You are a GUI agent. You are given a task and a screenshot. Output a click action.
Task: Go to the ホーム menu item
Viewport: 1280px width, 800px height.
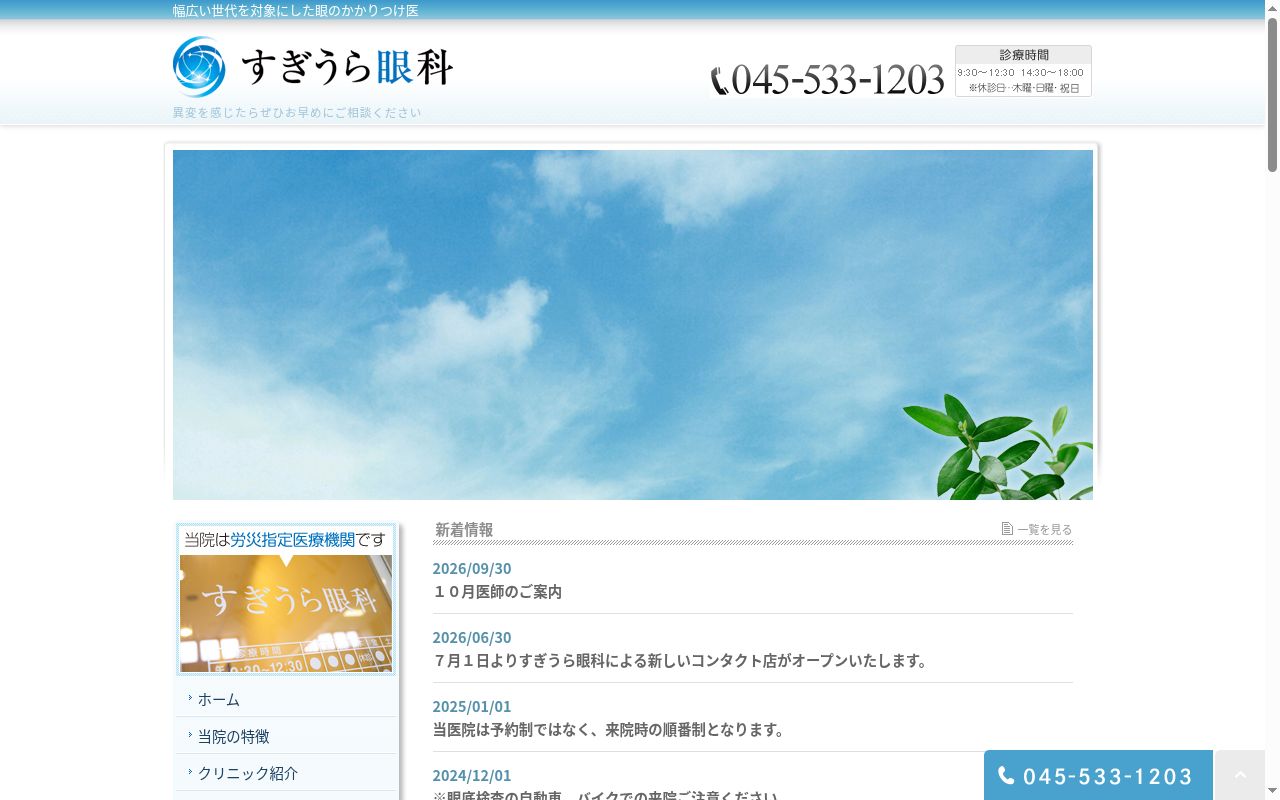pyautogui.click(x=287, y=699)
